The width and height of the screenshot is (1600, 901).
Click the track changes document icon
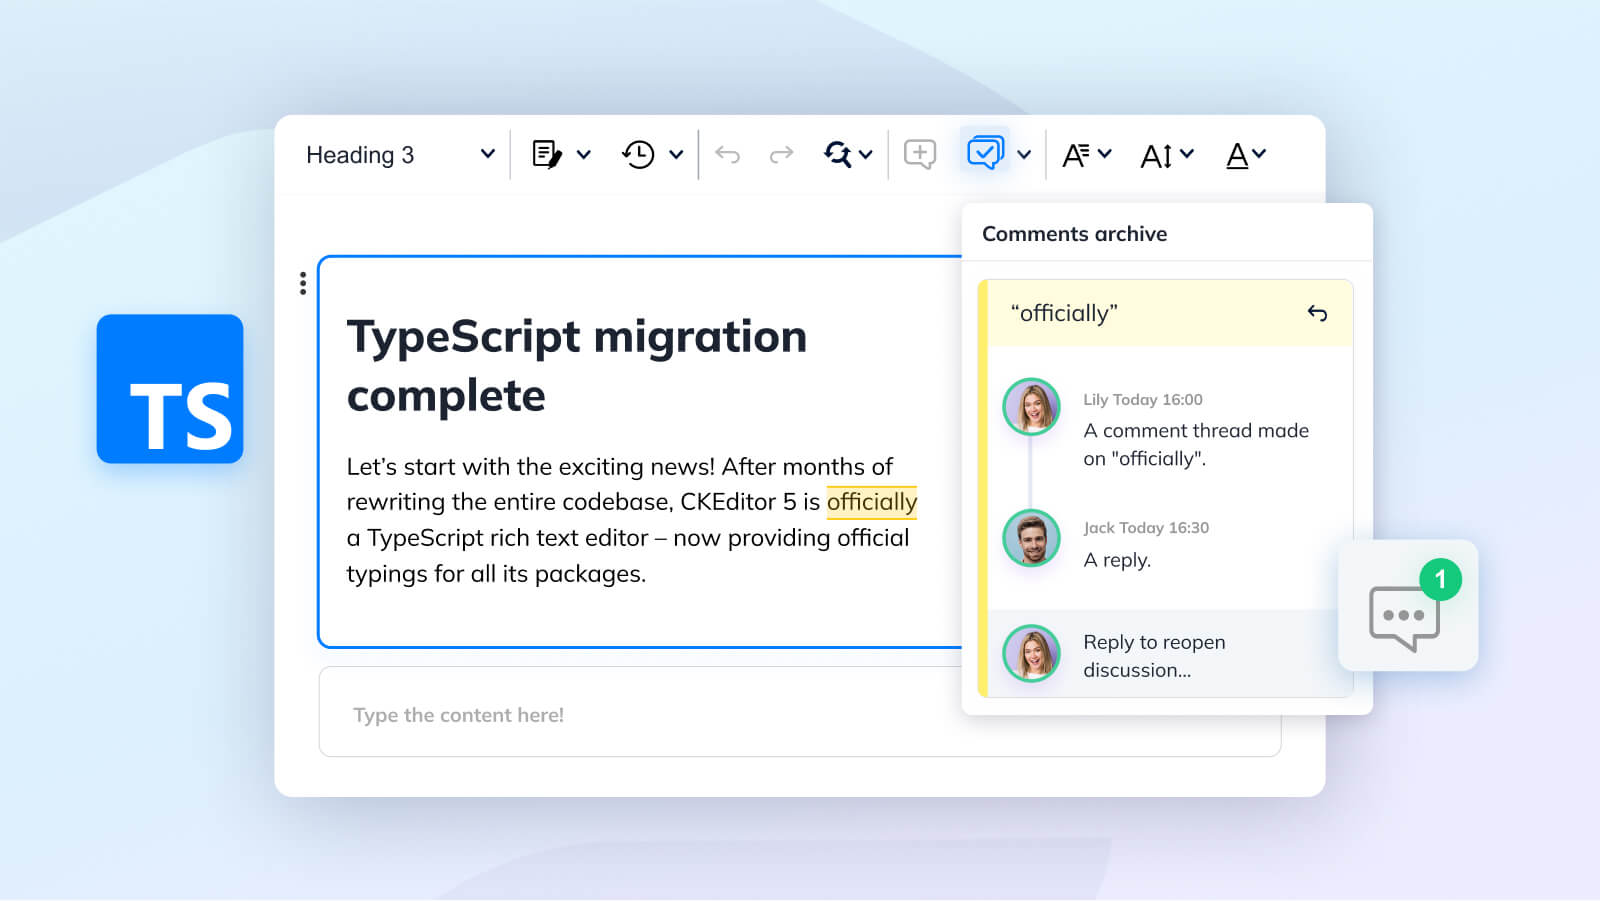pyautogui.click(x=546, y=154)
